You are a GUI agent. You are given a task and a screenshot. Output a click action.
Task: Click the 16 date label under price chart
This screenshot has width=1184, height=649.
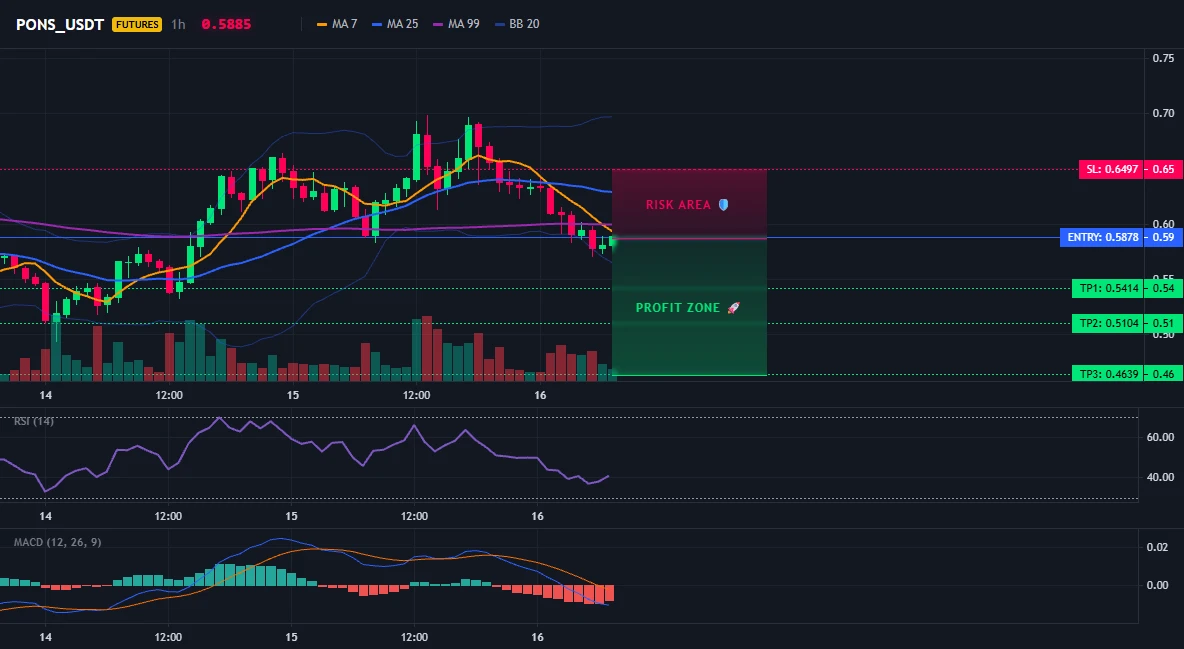pos(539,395)
